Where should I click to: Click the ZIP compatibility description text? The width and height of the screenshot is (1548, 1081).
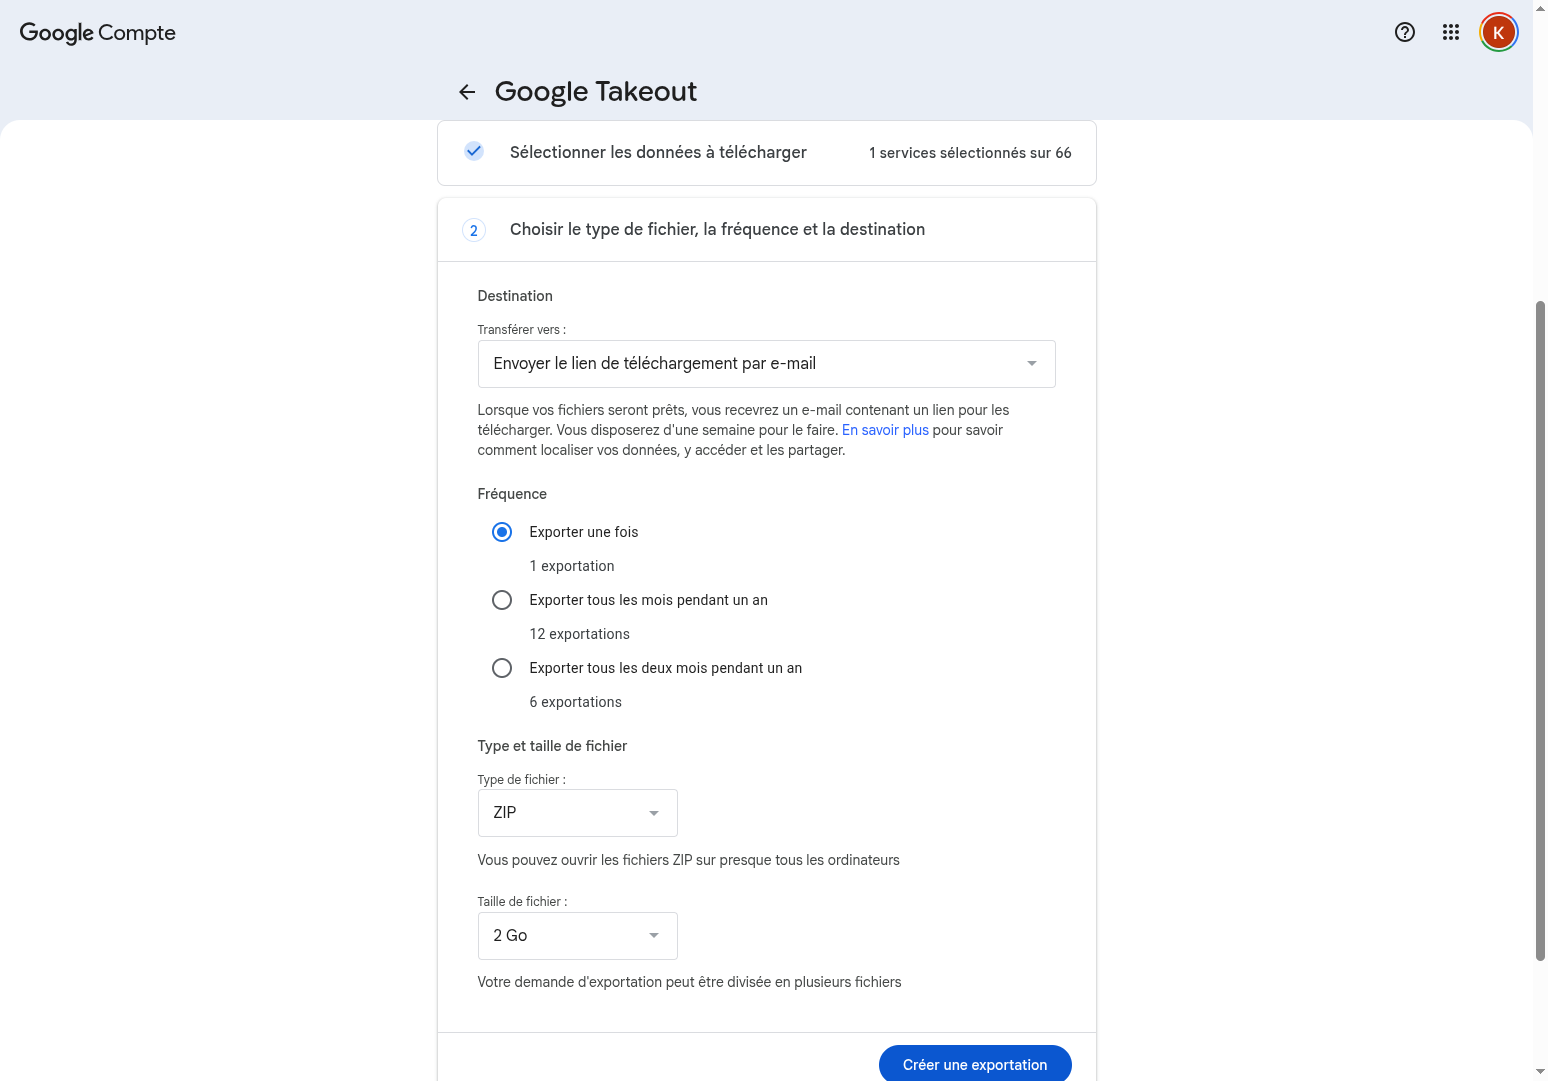(688, 860)
